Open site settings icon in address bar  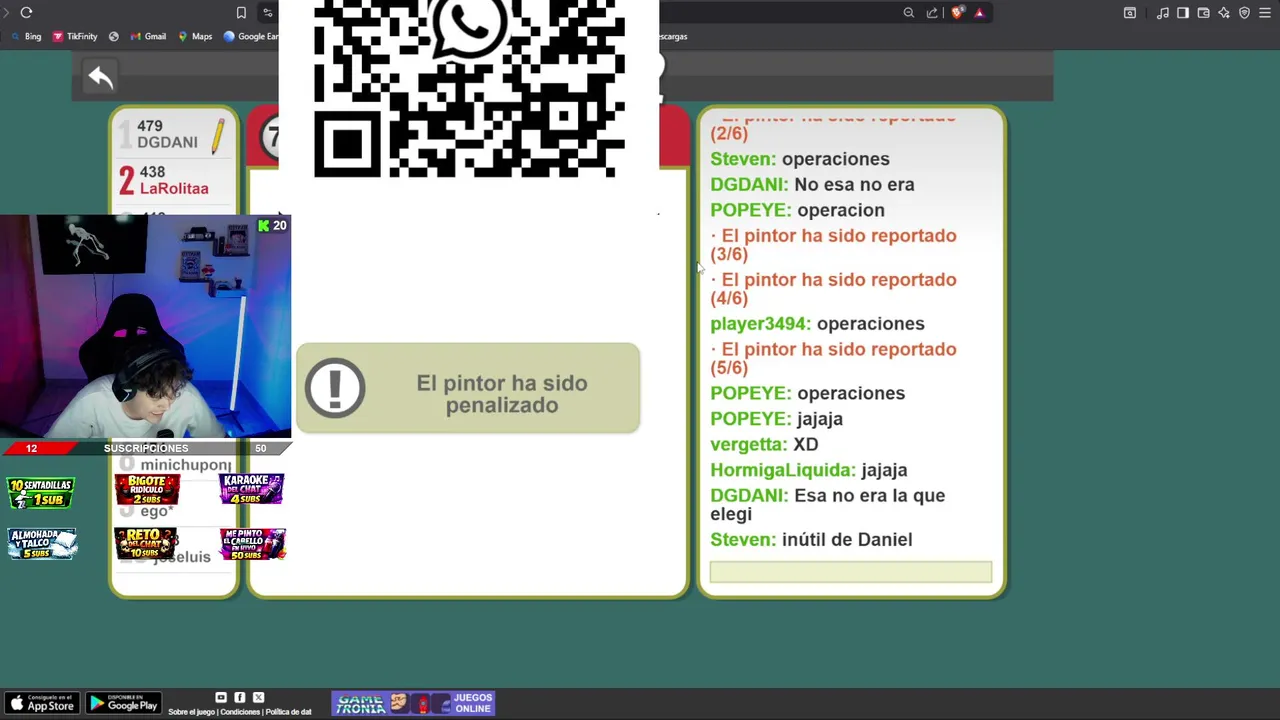(267, 13)
